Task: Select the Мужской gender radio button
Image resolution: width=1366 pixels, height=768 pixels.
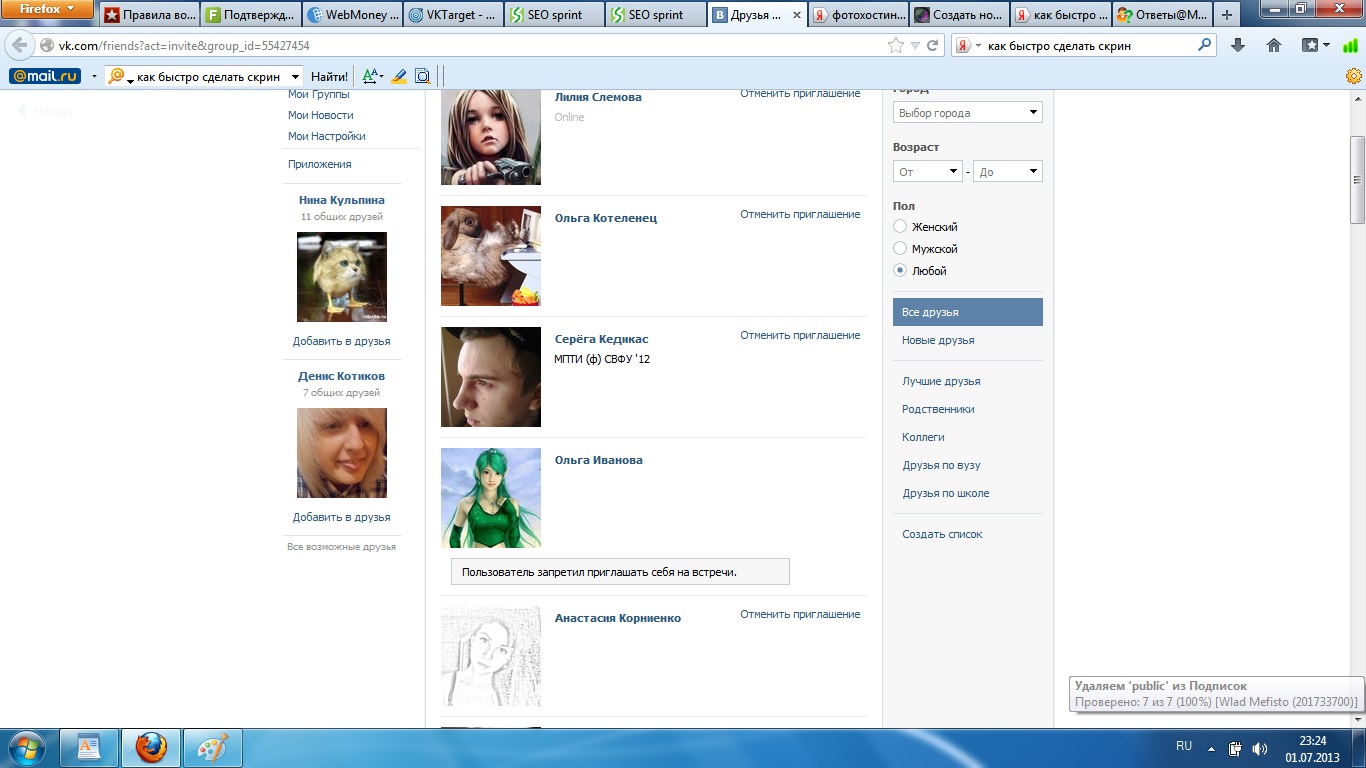Action: point(900,249)
